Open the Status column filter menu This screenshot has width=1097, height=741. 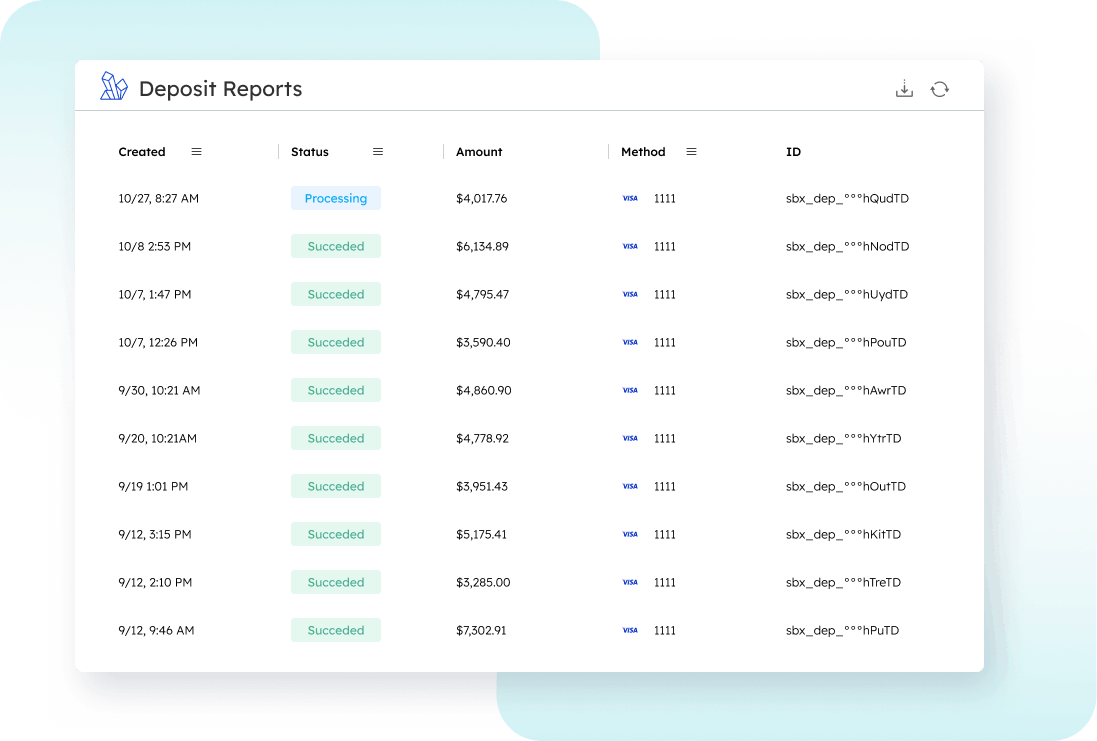pyautogui.click(x=378, y=152)
